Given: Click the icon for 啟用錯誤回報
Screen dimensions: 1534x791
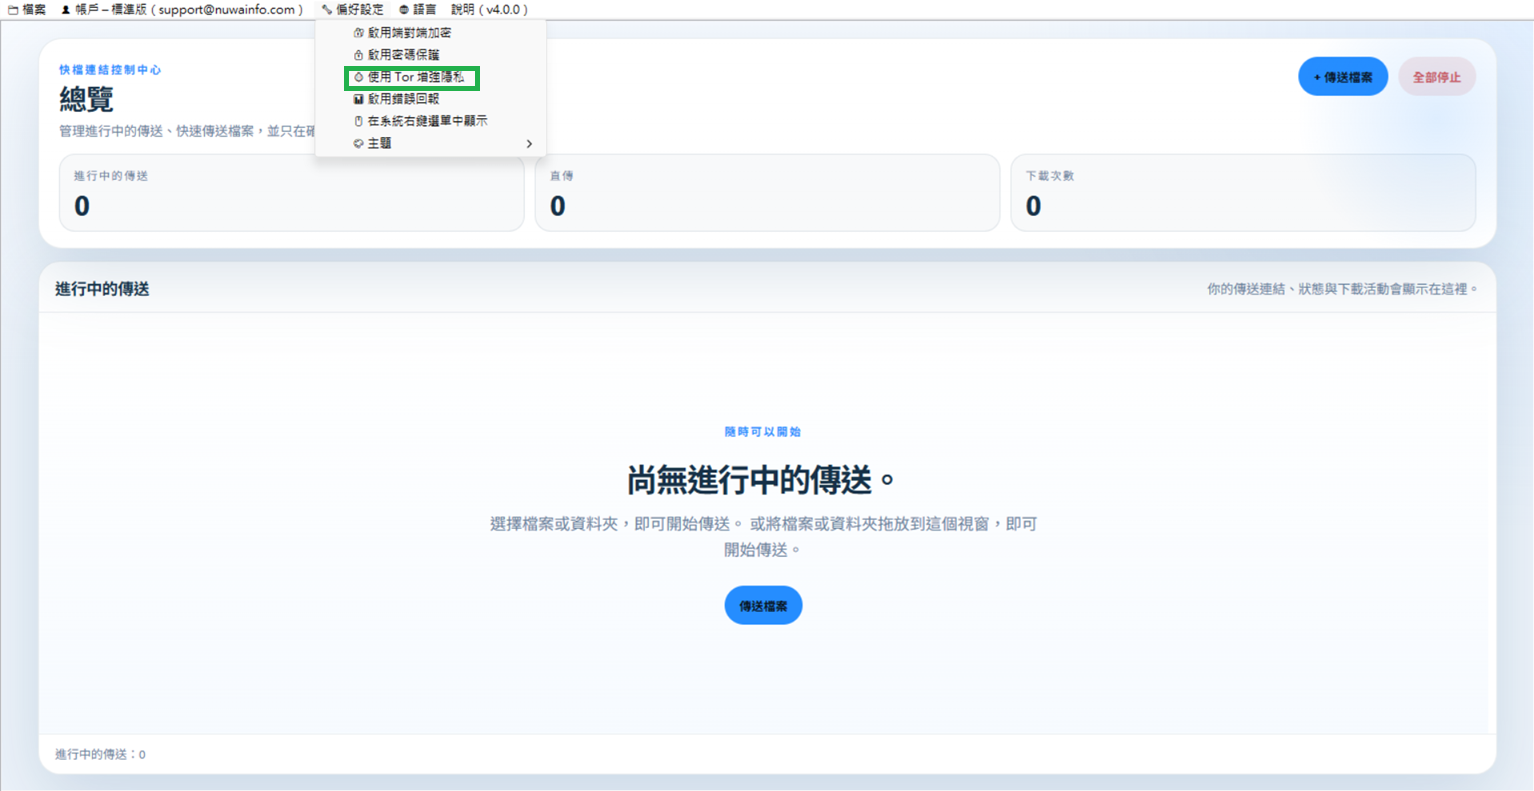Looking at the screenshot, I should point(358,99).
